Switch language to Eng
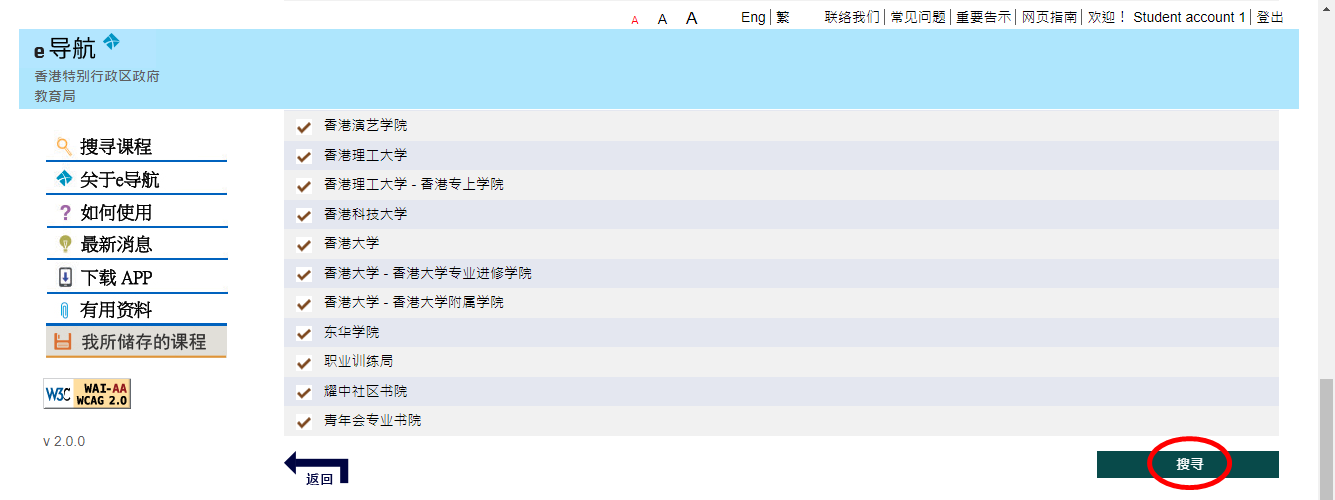This screenshot has height=500, width=1335. click(x=753, y=17)
